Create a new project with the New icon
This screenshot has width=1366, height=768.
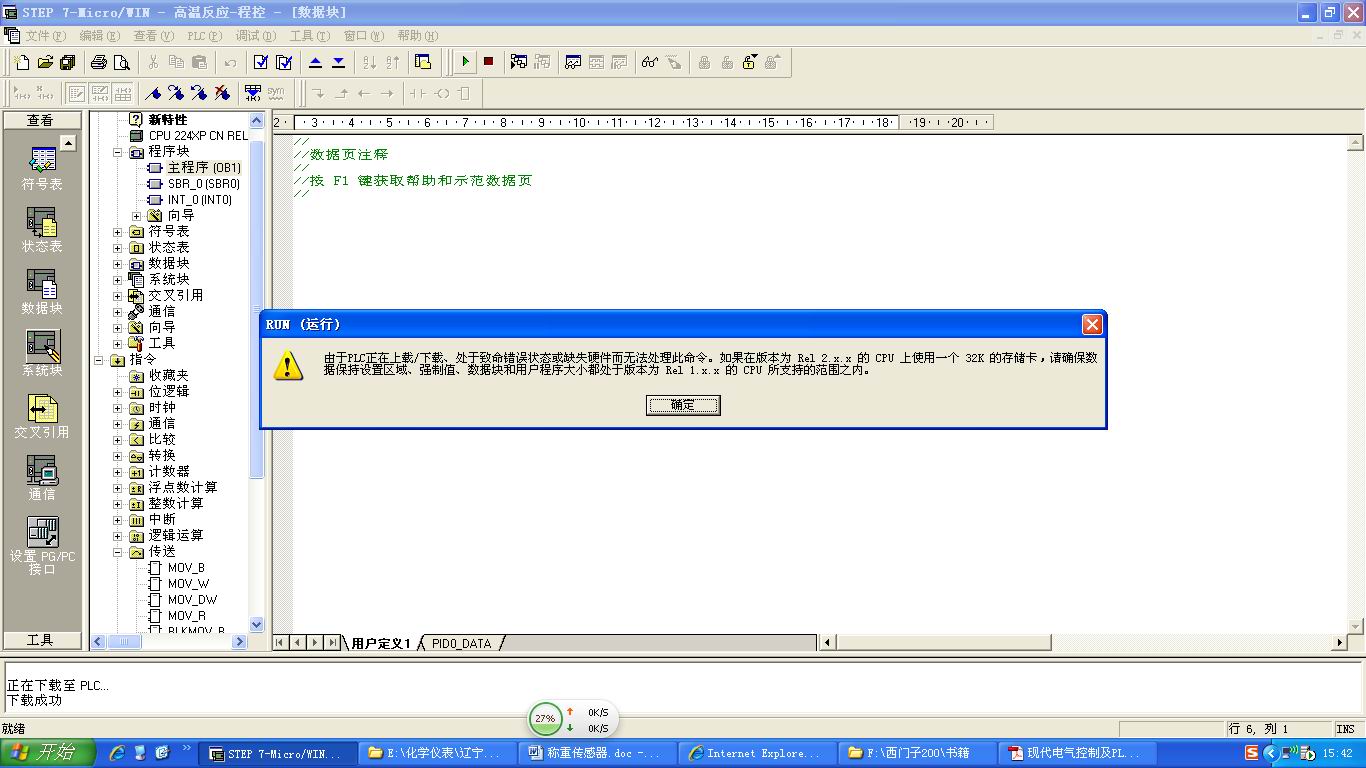[x=23, y=62]
